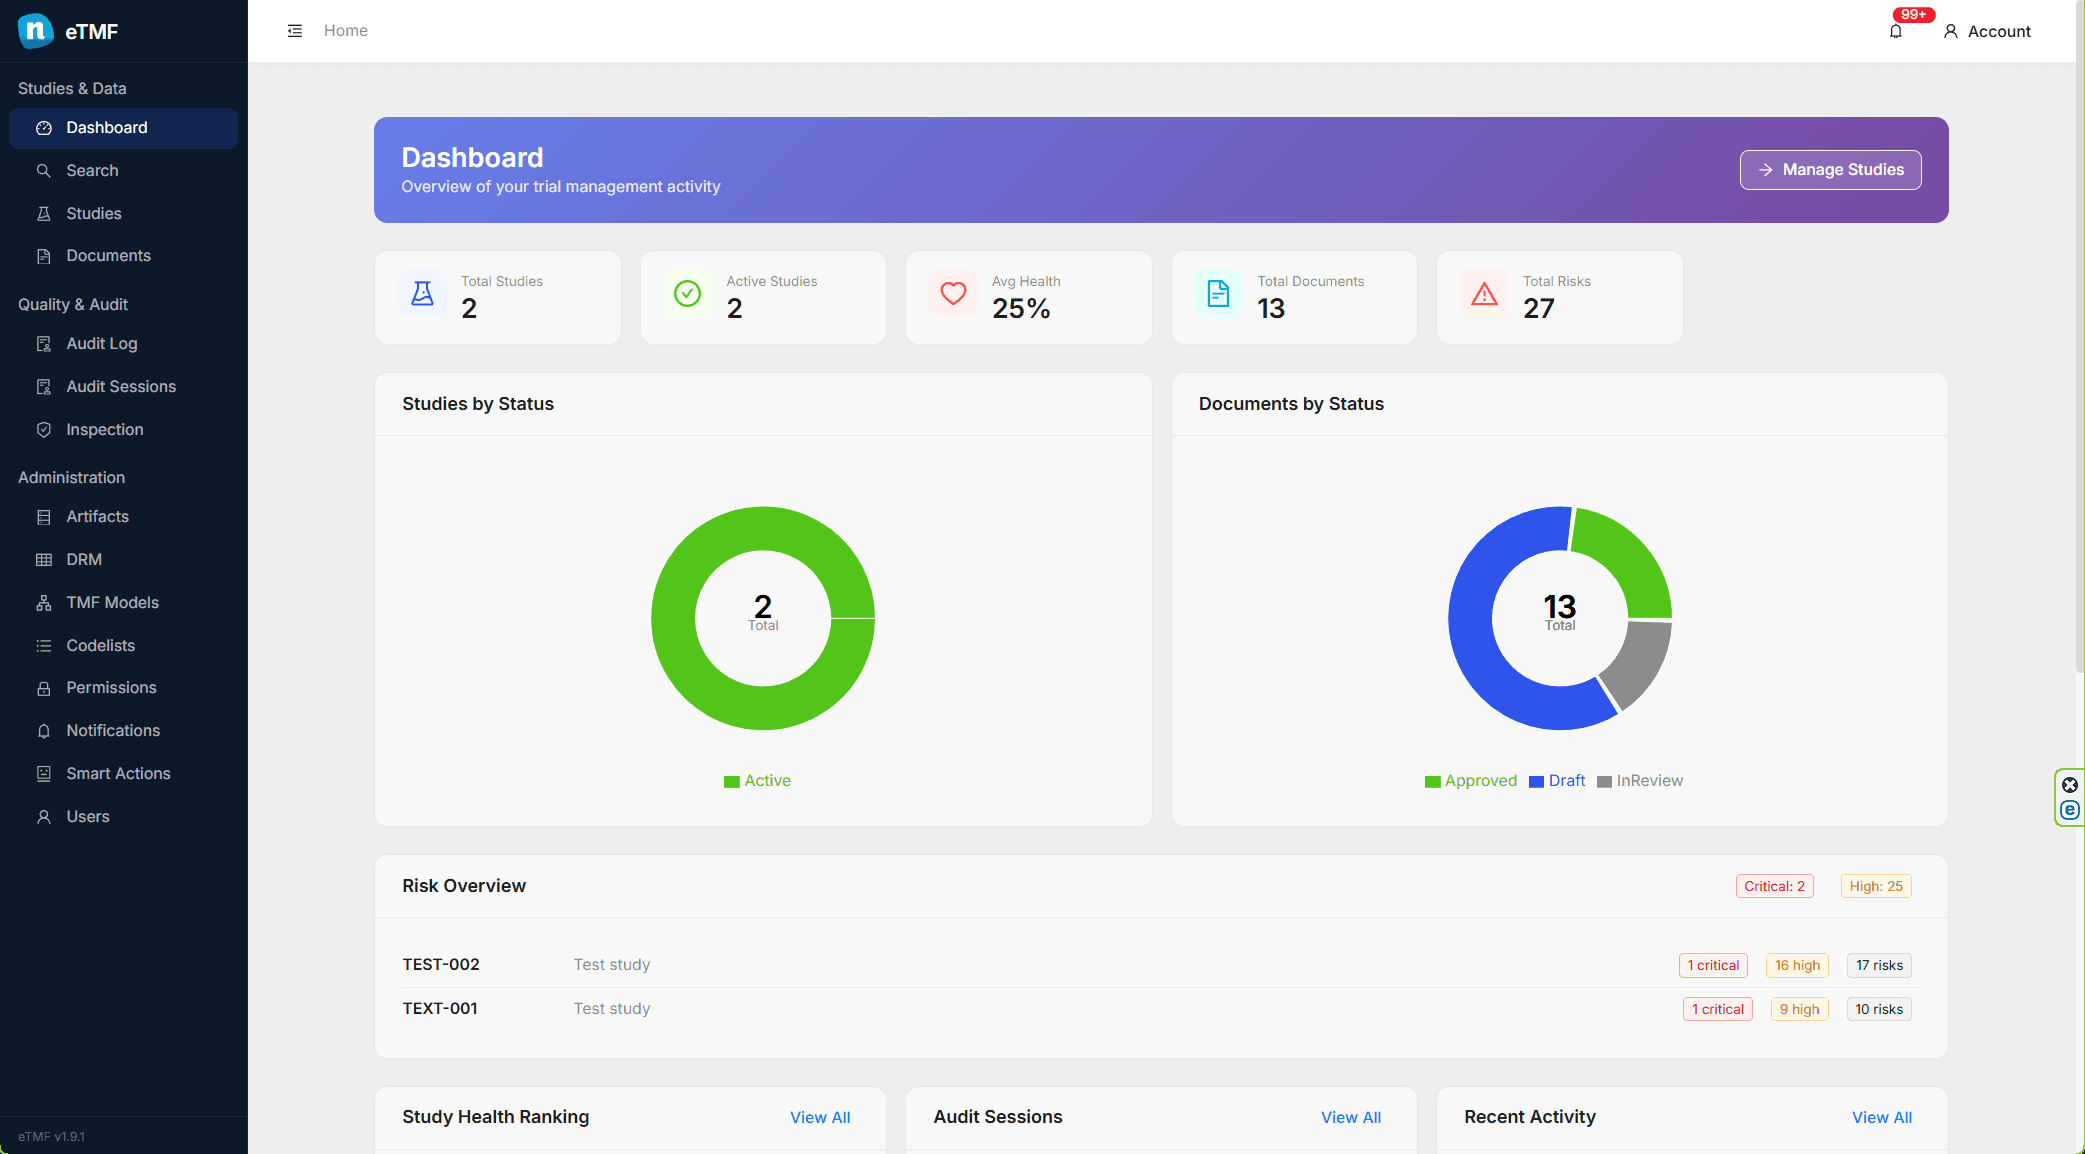This screenshot has height=1154, width=2085.
Task: Click the Notifications bell icon in sidebar
Action: pos(44,731)
